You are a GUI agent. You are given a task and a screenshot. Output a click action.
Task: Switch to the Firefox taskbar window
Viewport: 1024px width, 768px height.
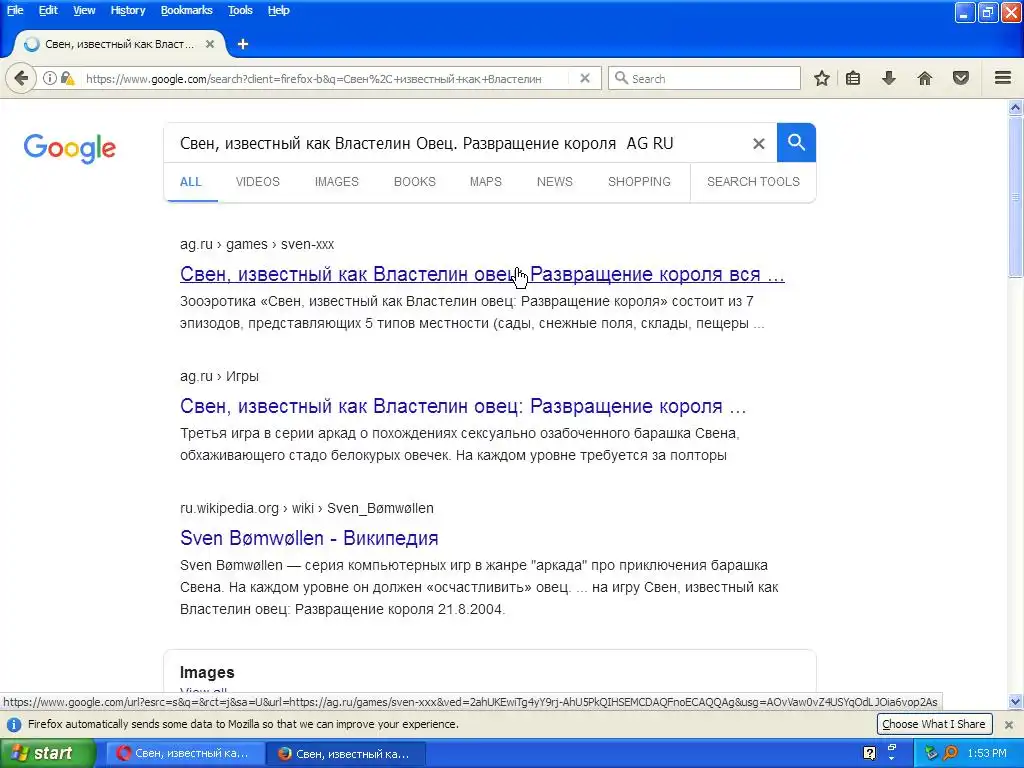[x=346, y=754]
